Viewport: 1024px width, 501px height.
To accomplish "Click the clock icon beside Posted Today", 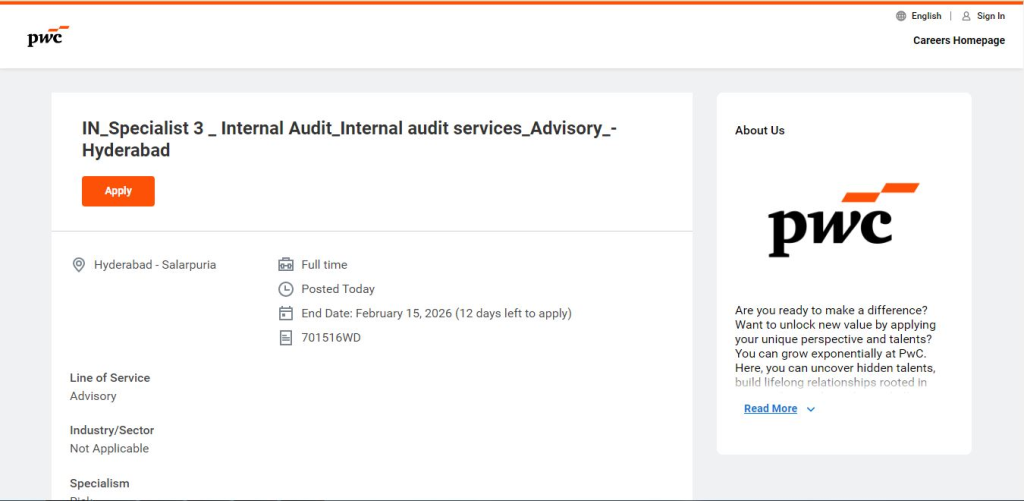I will [285, 289].
